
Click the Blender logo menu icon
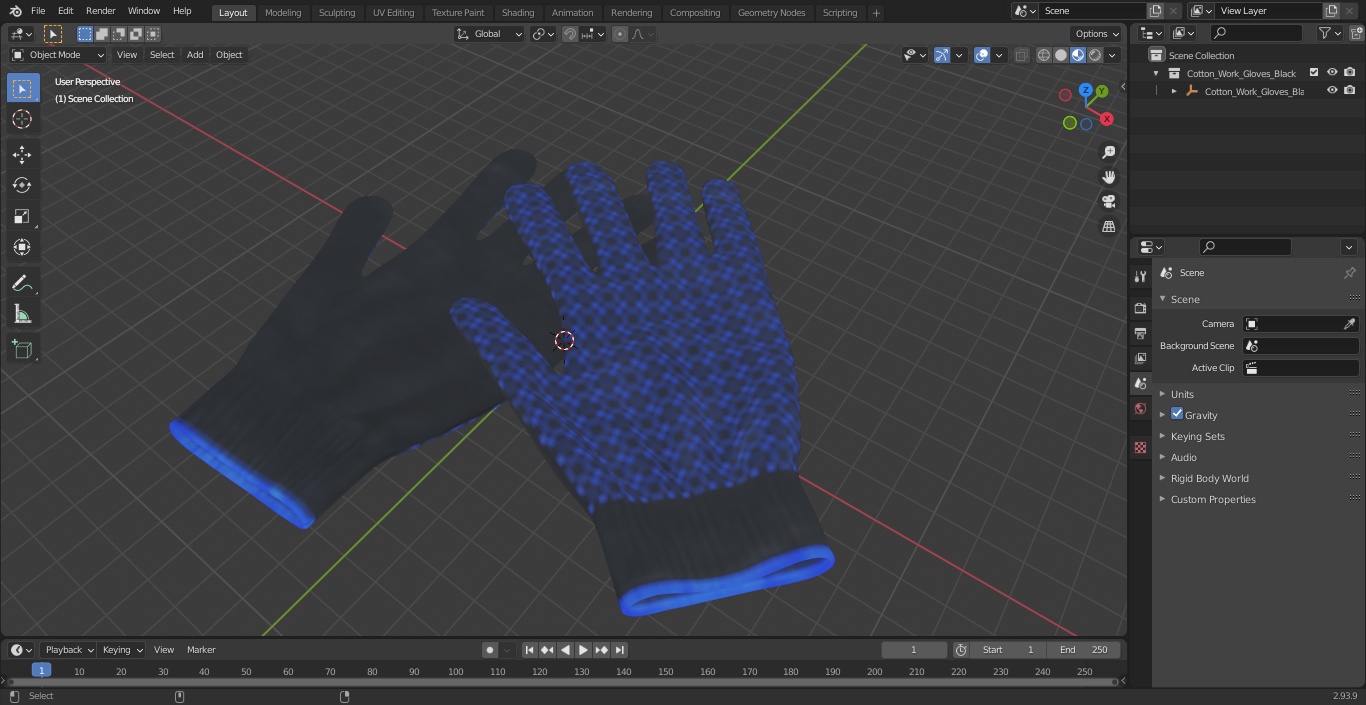pyautogui.click(x=15, y=11)
